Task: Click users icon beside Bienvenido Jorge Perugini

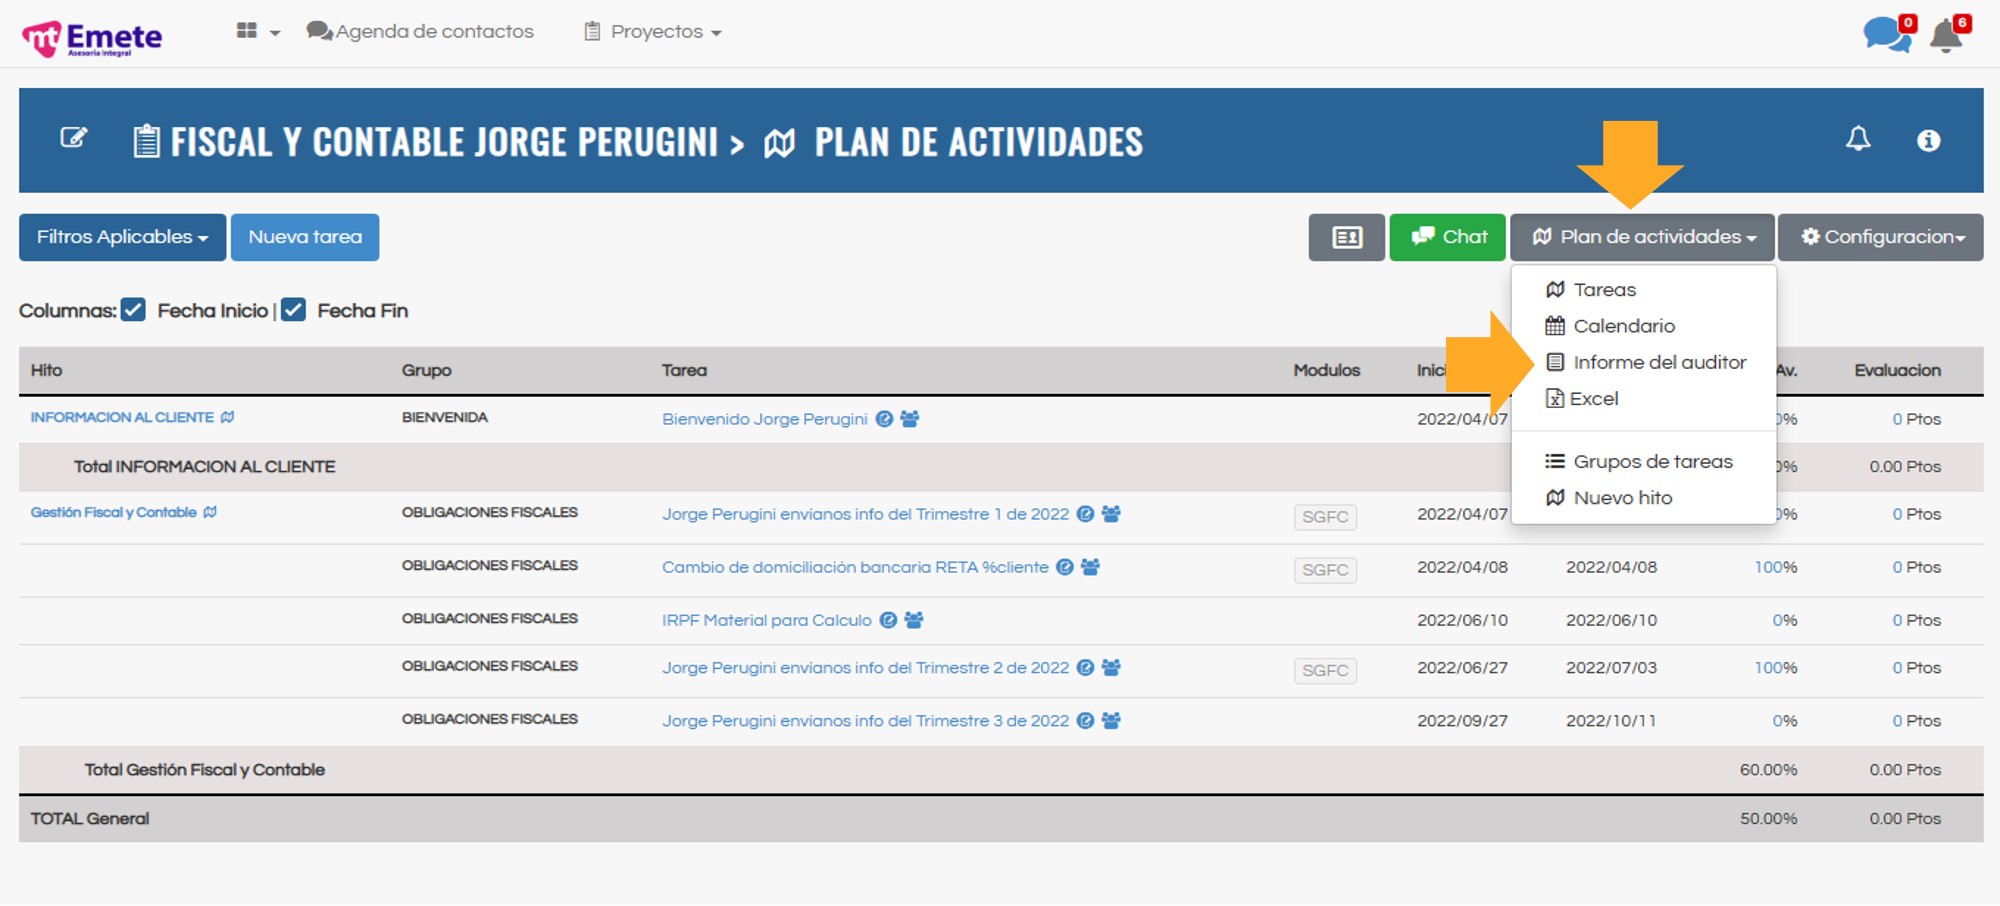Action: (909, 419)
